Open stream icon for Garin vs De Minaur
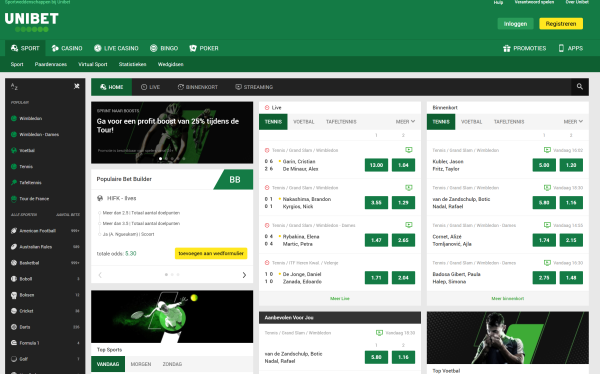This screenshot has width=600, height=374. click(x=409, y=150)
